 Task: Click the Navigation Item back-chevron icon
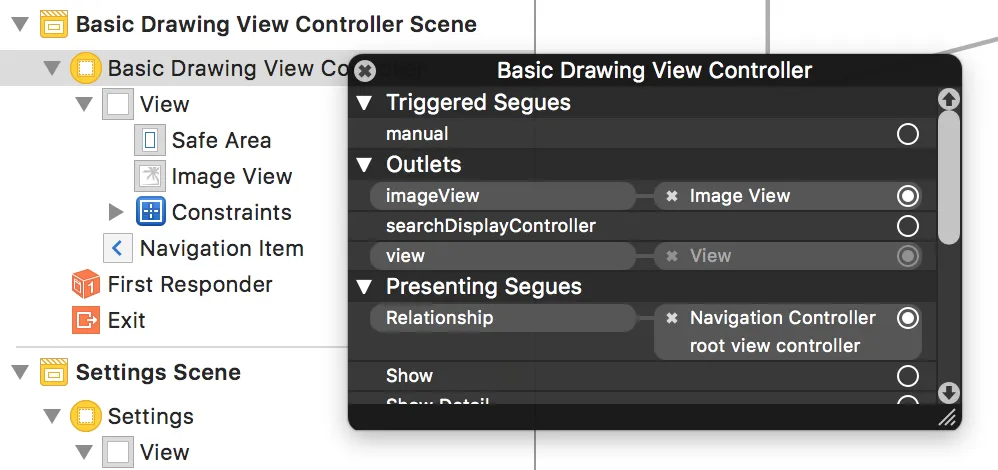pos(118,248)
